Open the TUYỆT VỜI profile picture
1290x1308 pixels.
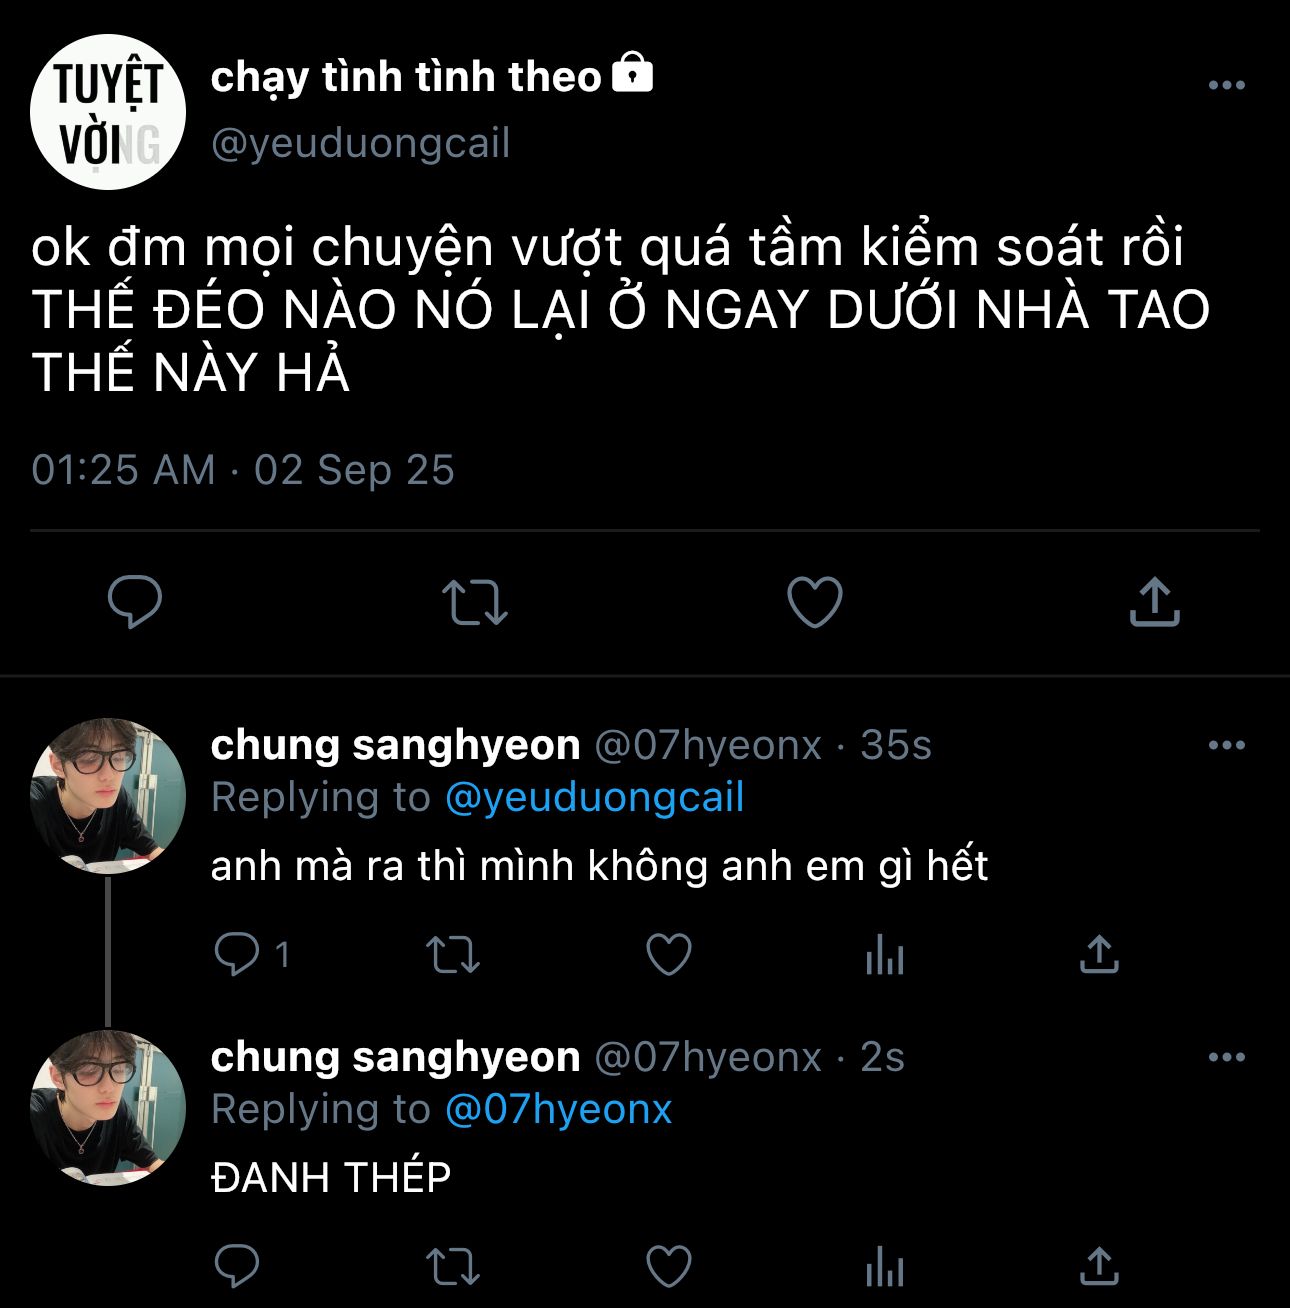point(108,112)
